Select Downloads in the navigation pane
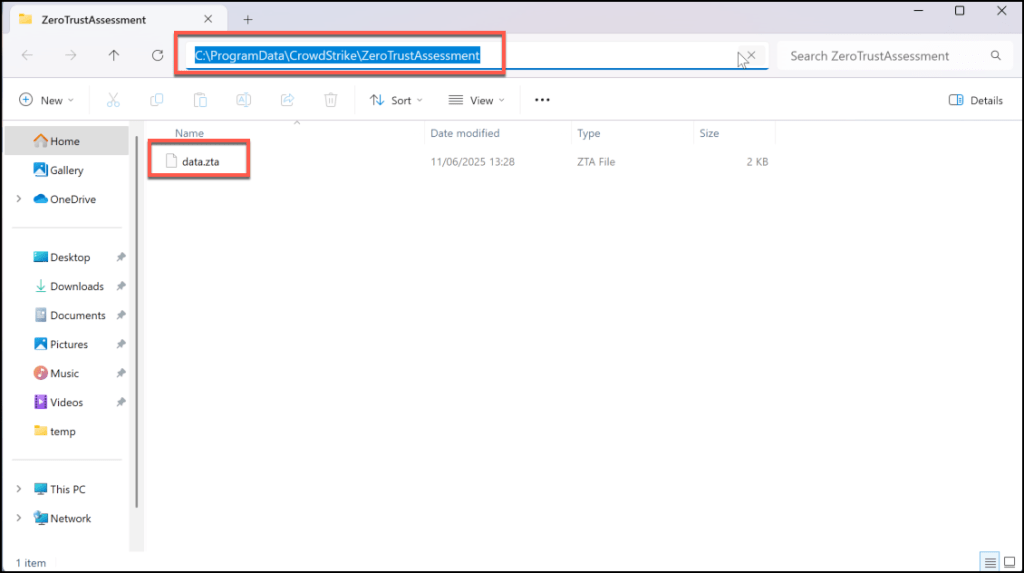This screenshot has height=573, width=1024. (77, 286)
